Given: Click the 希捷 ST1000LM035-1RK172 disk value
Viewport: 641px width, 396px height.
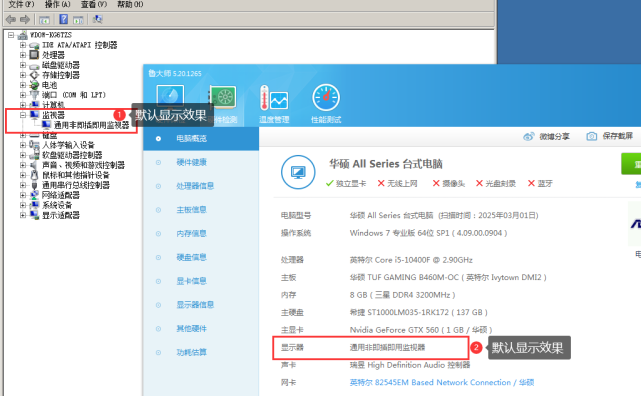Looking at the screenshot, I should (x=419, y=312).
